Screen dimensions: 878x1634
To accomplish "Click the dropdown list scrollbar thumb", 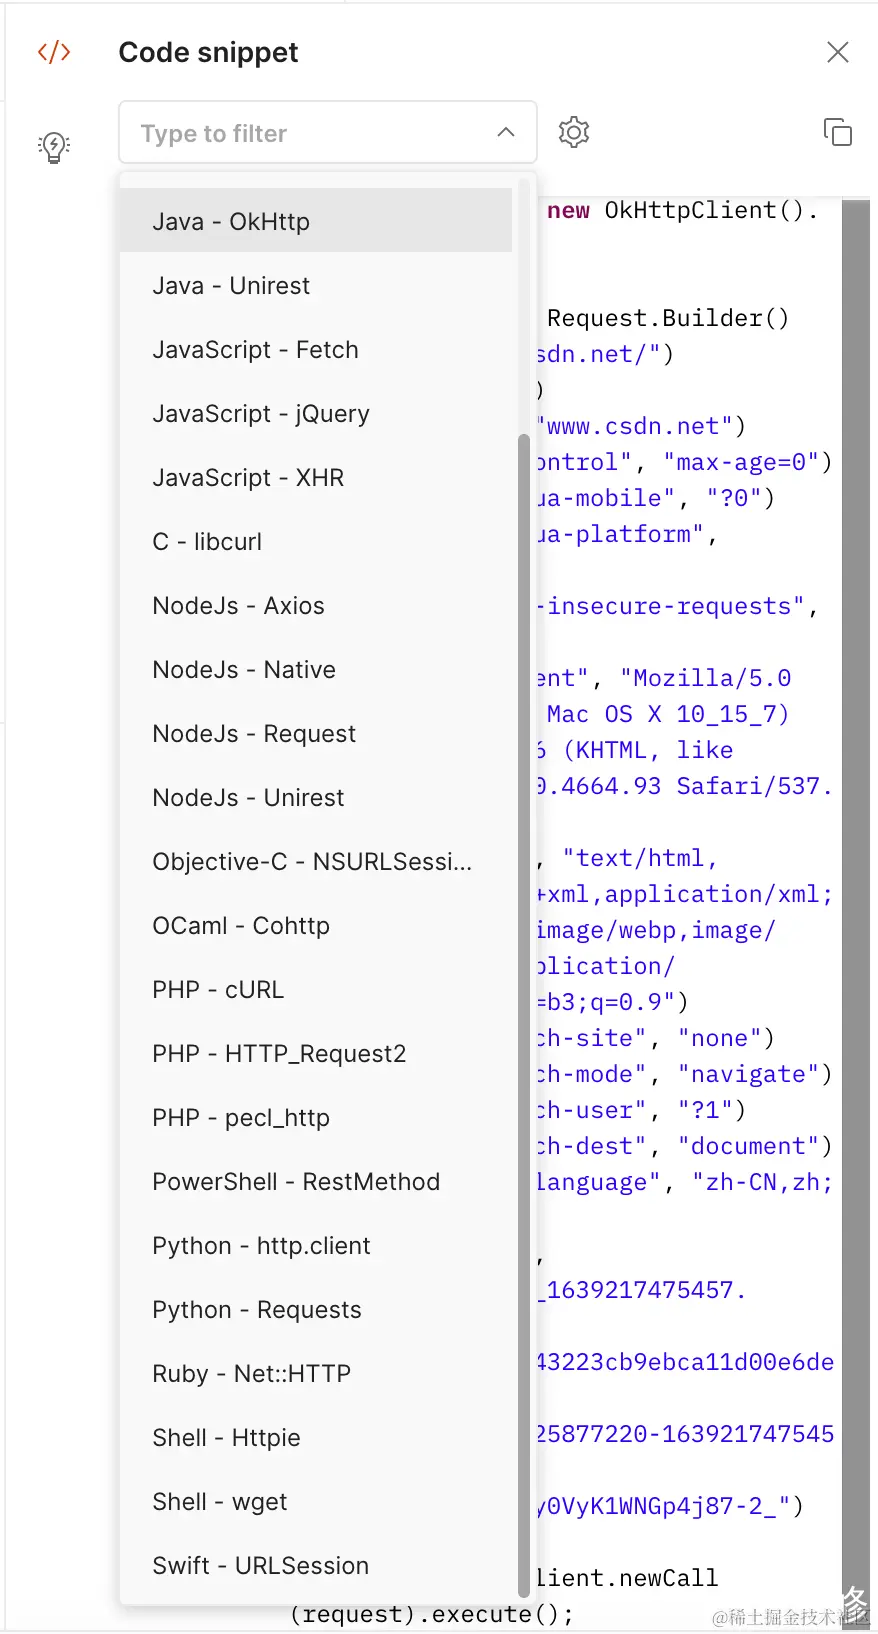I will [x=524, y=1015].
